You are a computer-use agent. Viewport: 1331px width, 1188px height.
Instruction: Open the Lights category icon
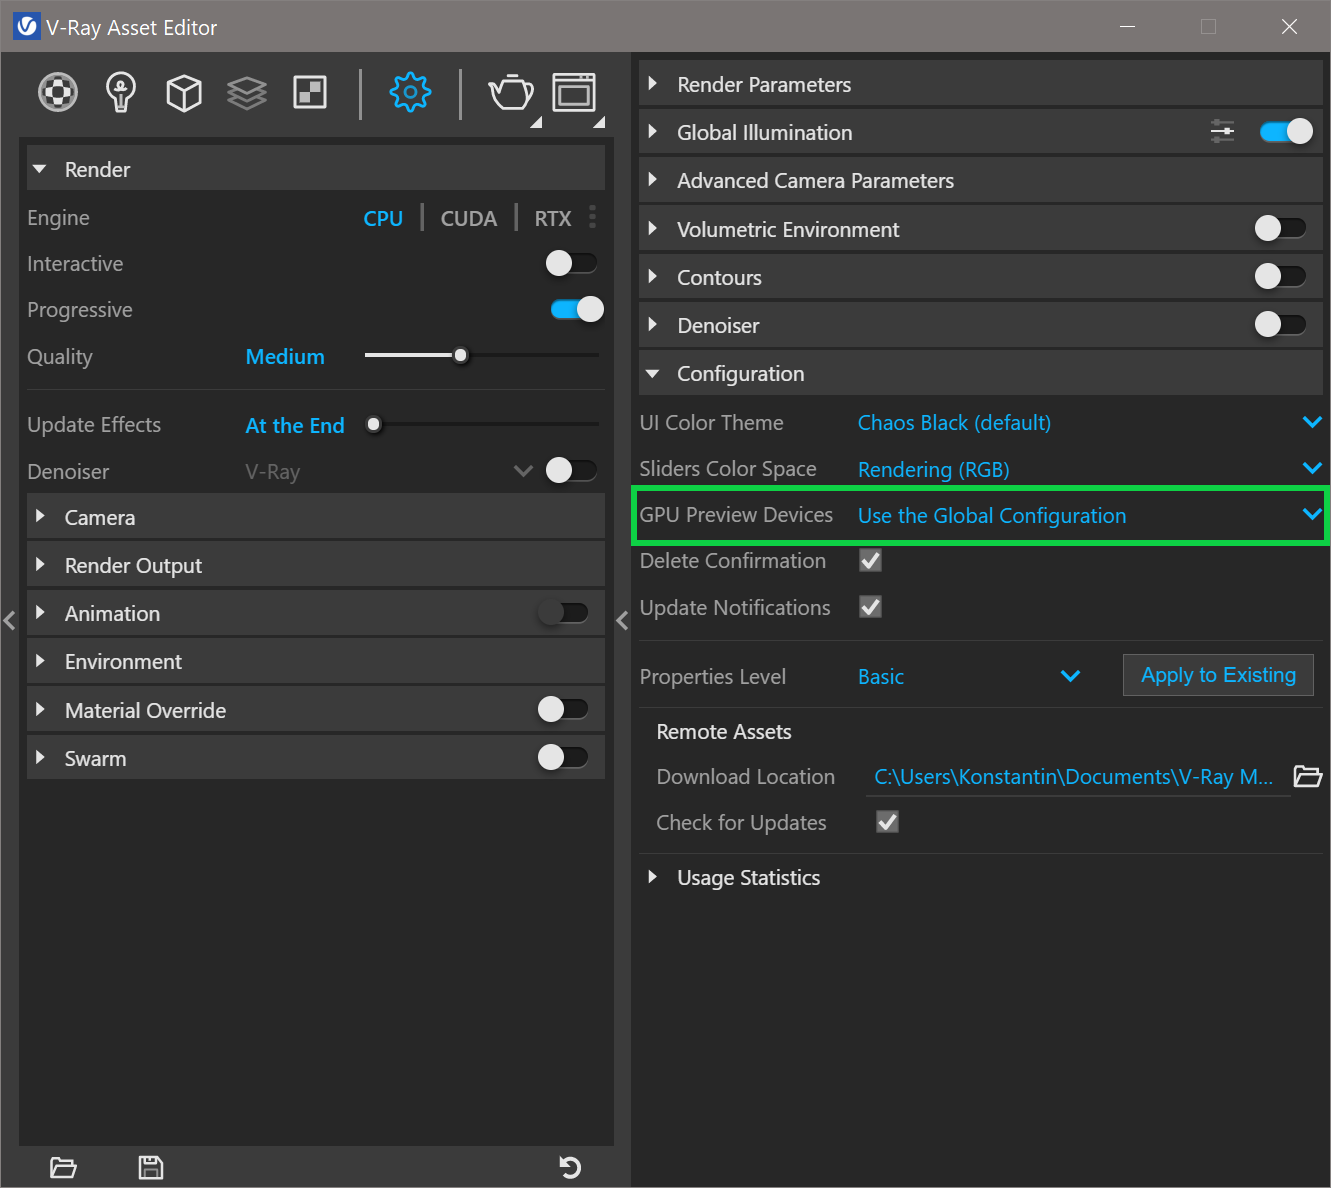coord(121,92)
